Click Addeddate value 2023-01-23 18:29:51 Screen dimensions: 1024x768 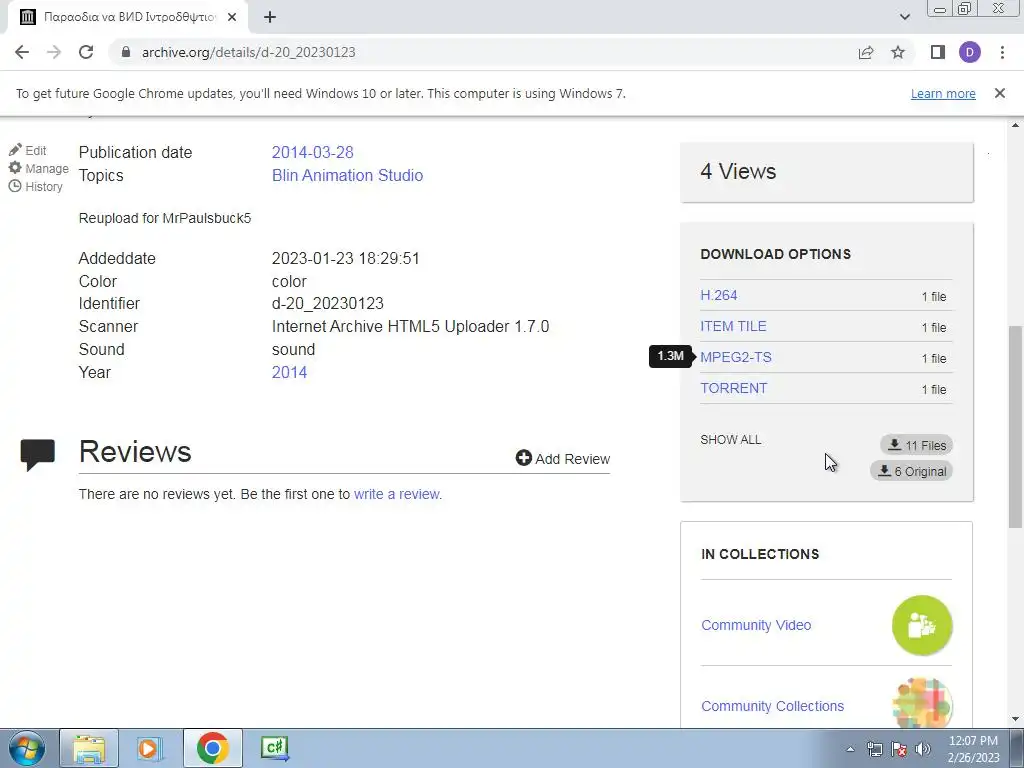(345, 259)
